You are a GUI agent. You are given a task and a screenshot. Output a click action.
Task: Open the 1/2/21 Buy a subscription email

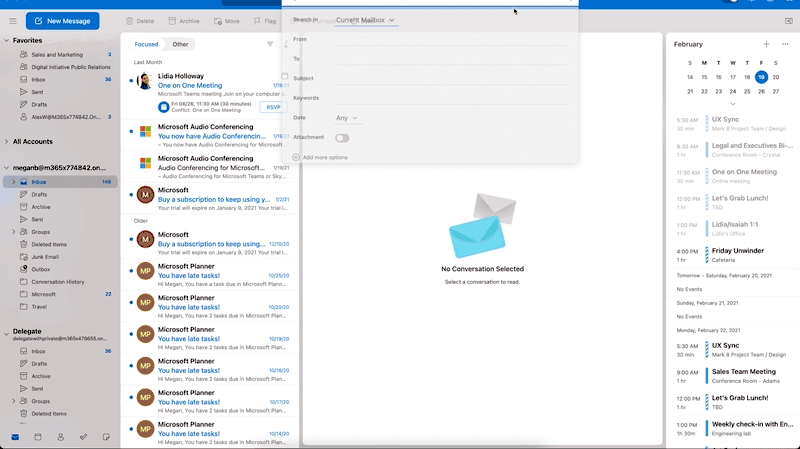point(209,198)
